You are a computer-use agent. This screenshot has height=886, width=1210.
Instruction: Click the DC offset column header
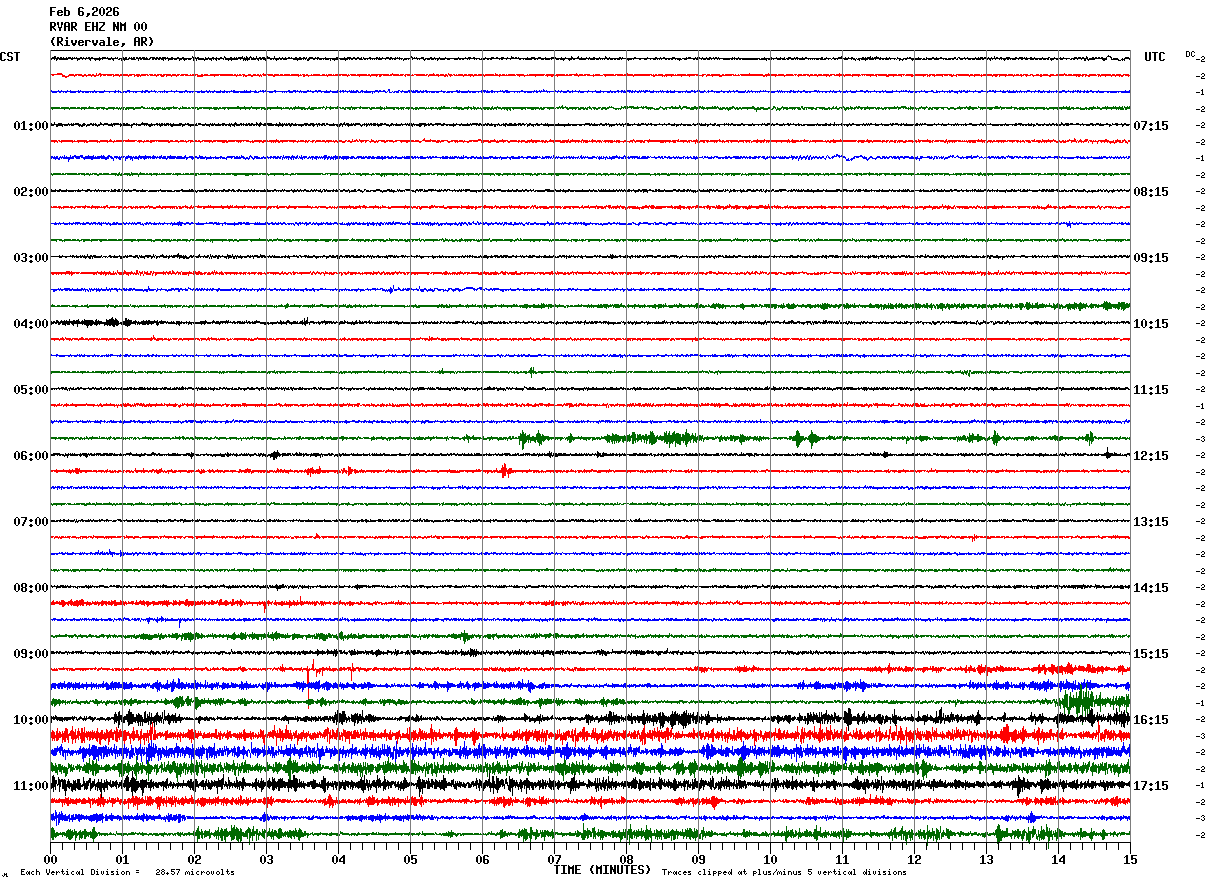coord(1190,54)
